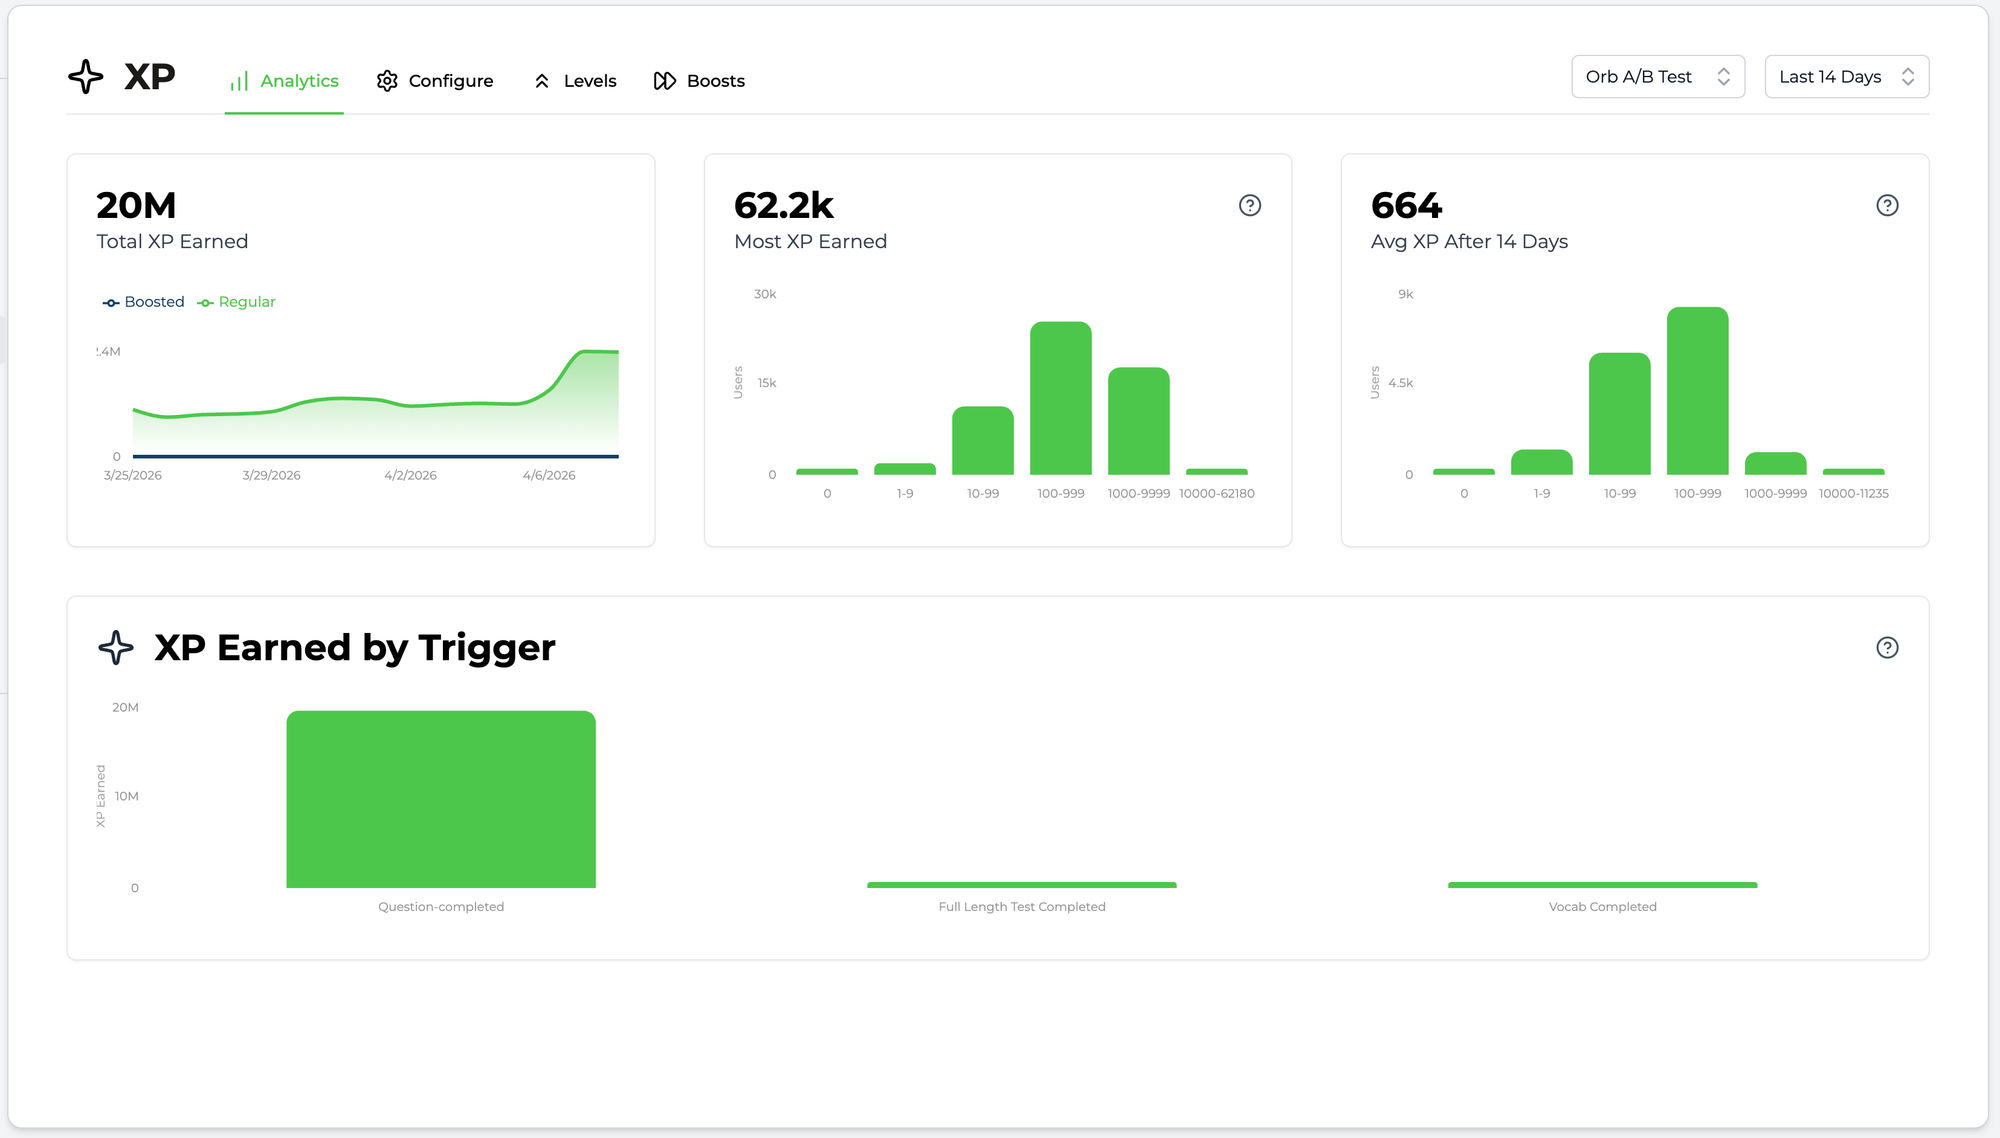
Task: Click the Configure gear icon
Action: point(387,81)
